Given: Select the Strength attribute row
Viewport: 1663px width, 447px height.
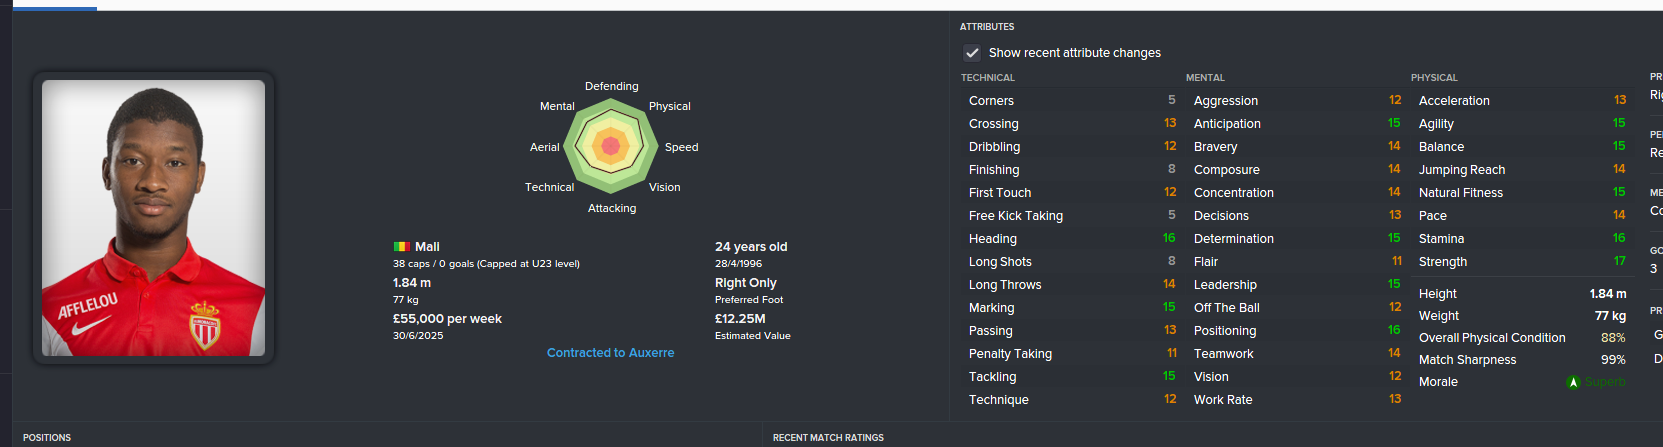Looking at the screenshot, I should pyautogui.click(x=1521, y=262).
